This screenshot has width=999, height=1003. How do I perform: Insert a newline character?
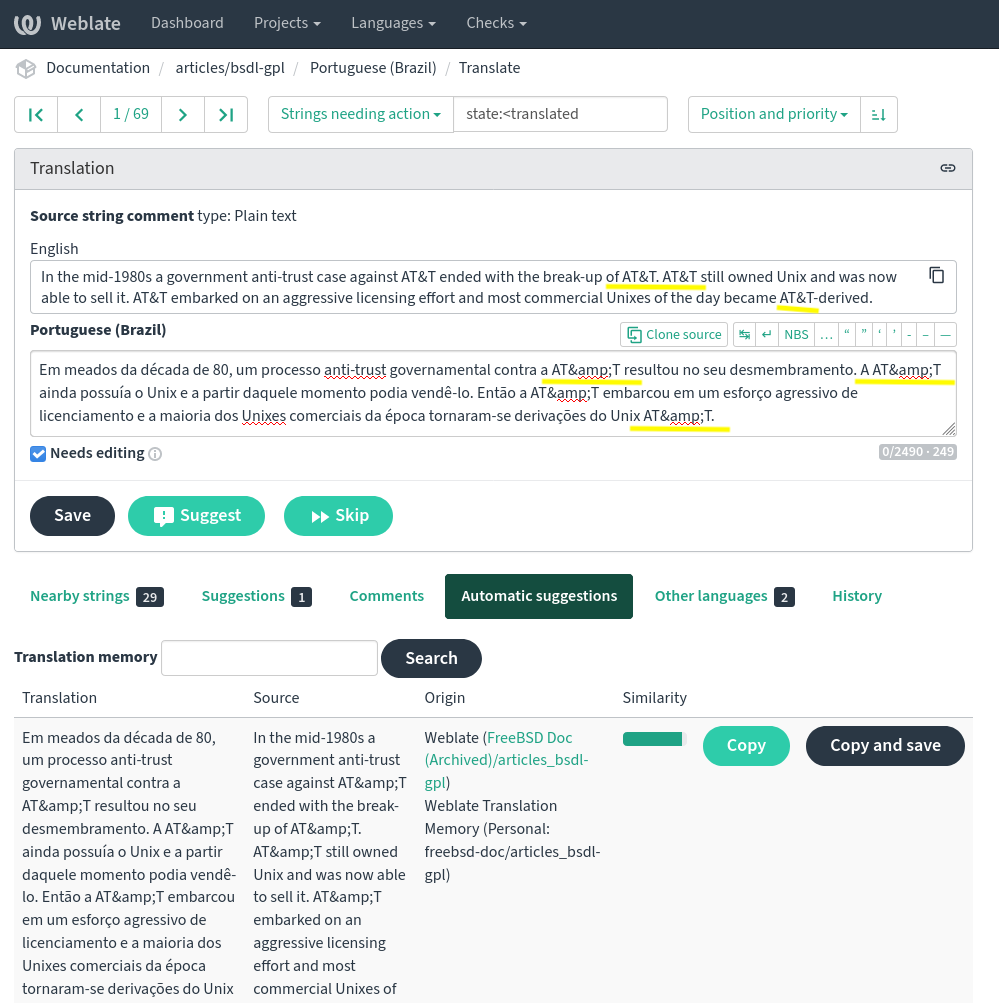tap(767, 335)
